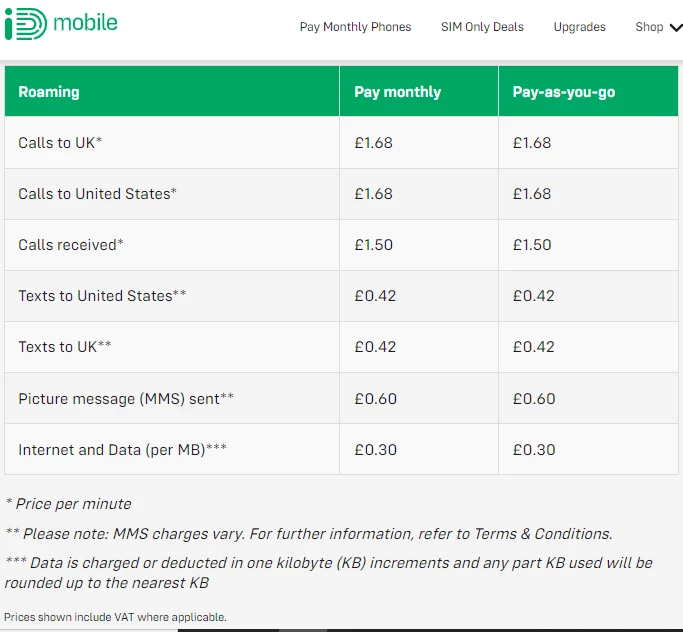Screen dimensions: 683x632
Task: Click the Roaming column header
Action: [49, 92]
